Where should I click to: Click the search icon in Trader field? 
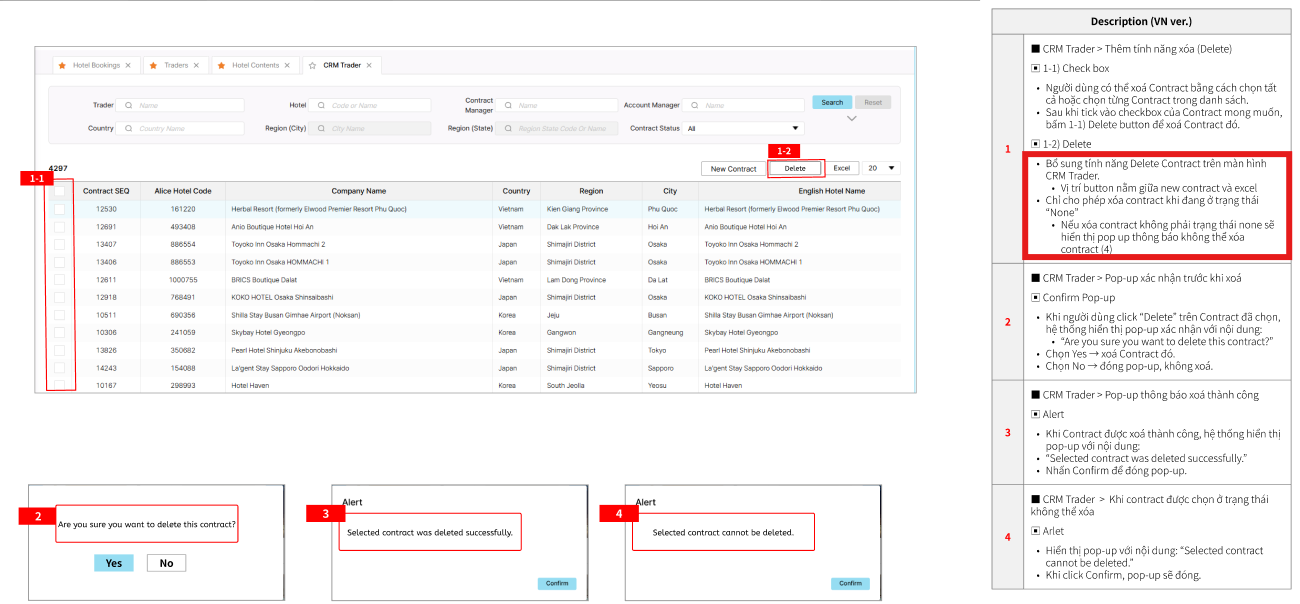[129, 105]
